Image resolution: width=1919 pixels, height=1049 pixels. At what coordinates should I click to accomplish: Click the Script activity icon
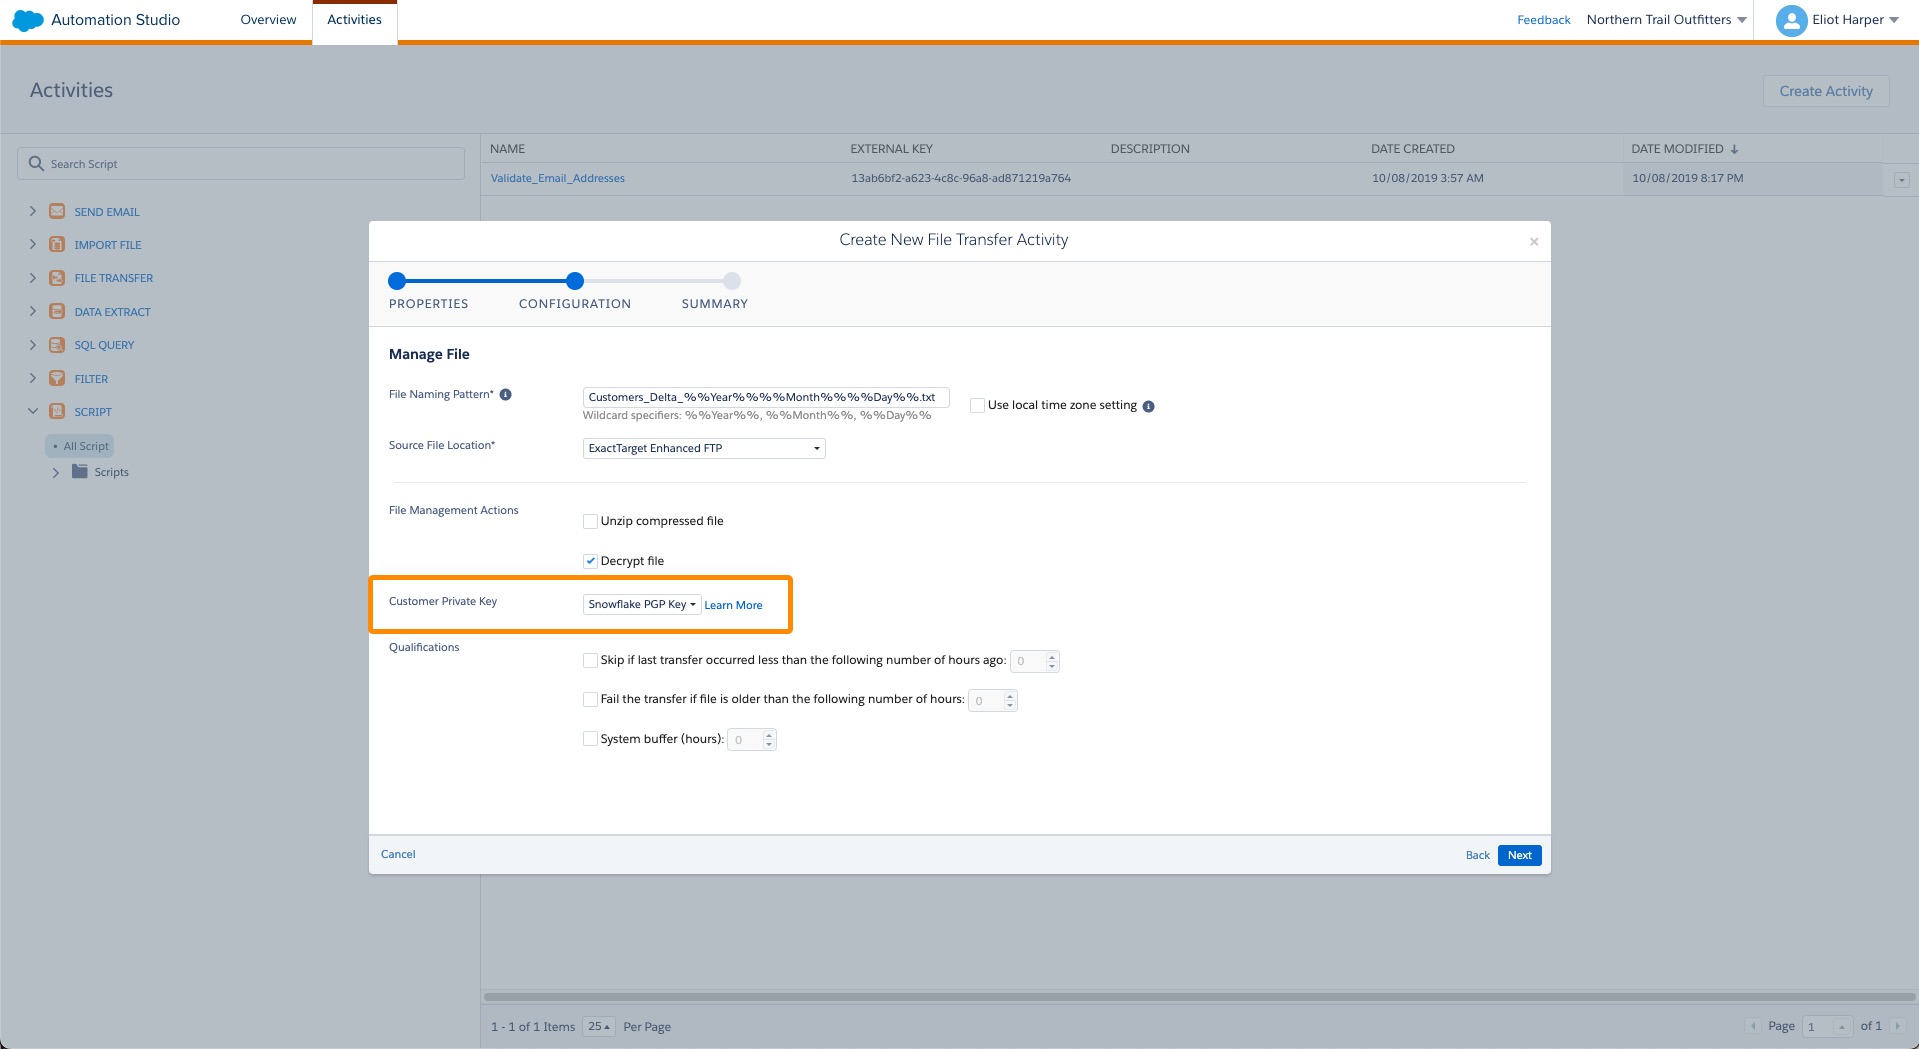[x=57, y=411]
